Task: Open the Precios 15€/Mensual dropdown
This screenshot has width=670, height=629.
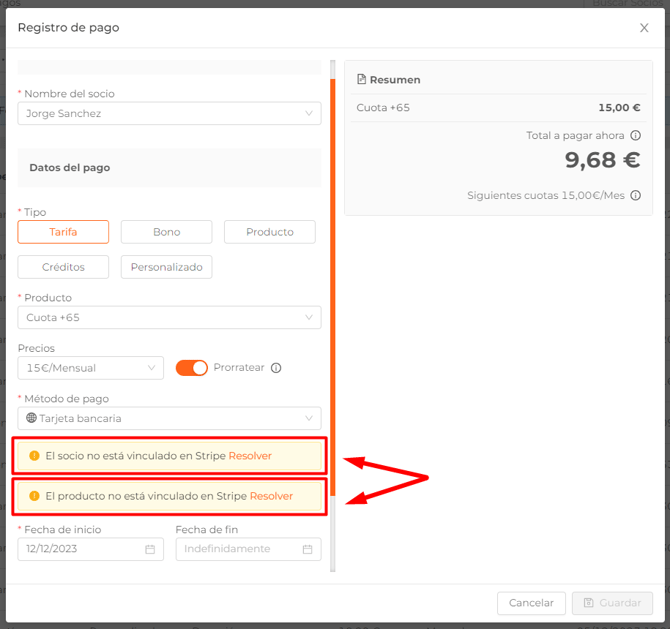Action: click(90, 368)
